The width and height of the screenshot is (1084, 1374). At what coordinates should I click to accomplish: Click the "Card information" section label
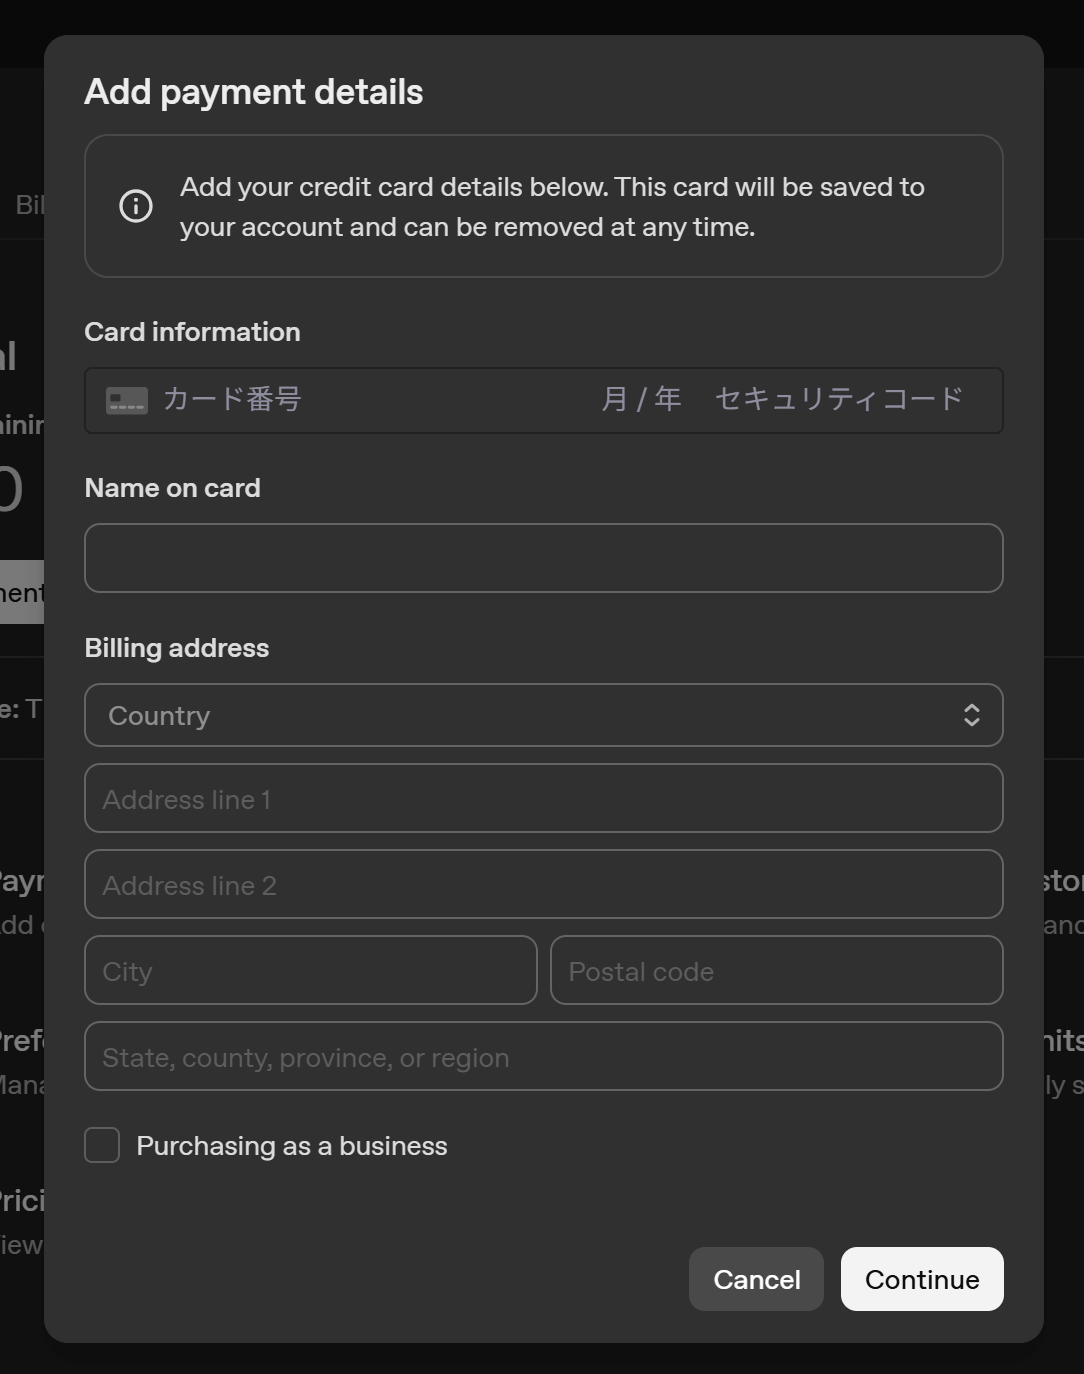pyautogui.click(x=192, y=332)
